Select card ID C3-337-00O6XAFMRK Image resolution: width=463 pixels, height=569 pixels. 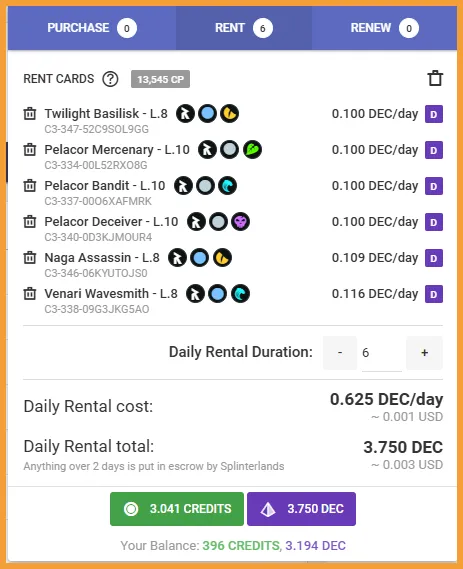click(x=98, y=201)
